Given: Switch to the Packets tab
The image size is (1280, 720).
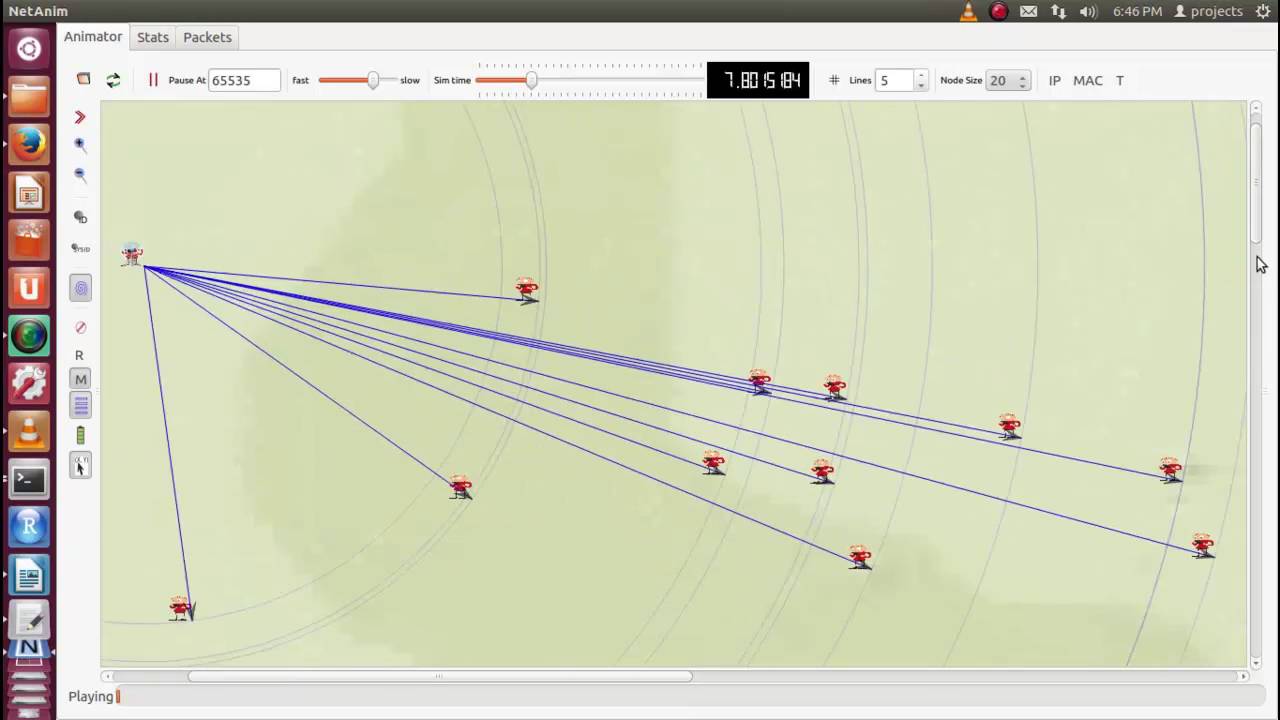Looking at the screenshot, I should [x=207, y=37].
